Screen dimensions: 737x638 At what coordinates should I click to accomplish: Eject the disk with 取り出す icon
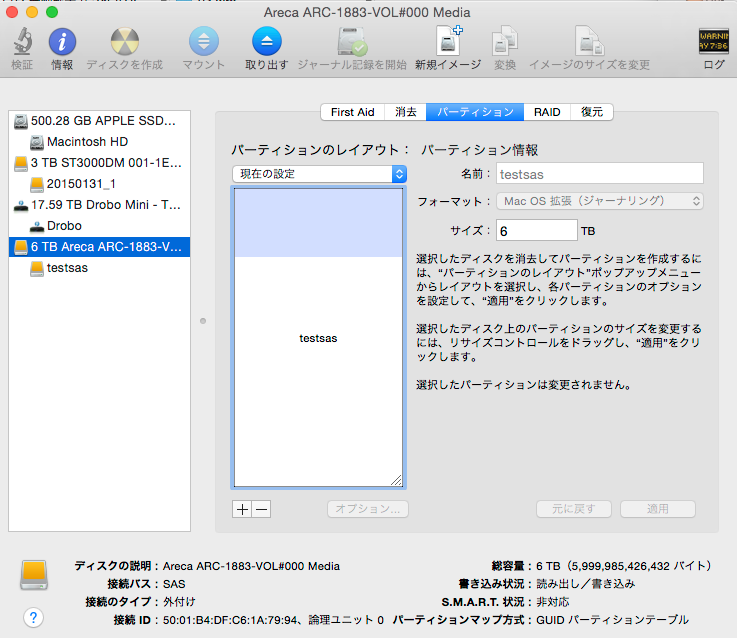pos(267,41)
